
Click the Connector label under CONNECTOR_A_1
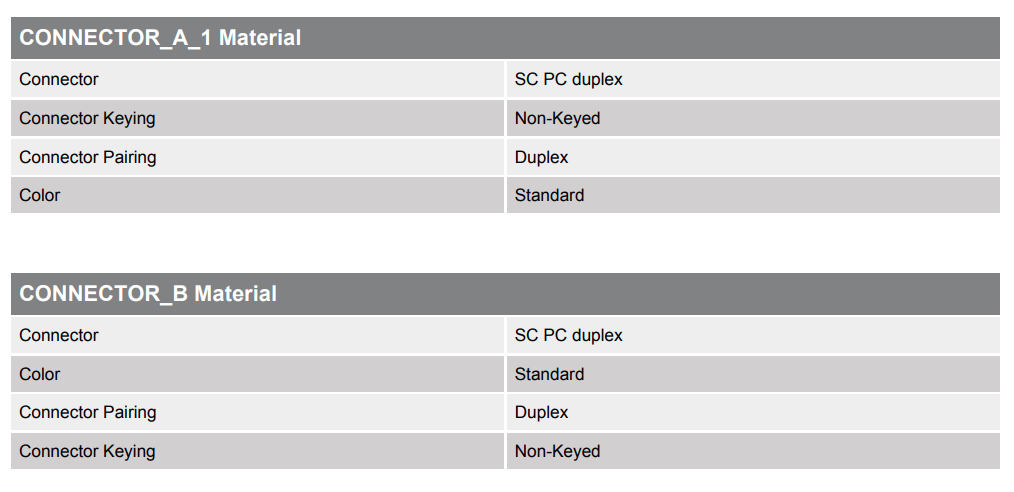click(x=59, y=80)
